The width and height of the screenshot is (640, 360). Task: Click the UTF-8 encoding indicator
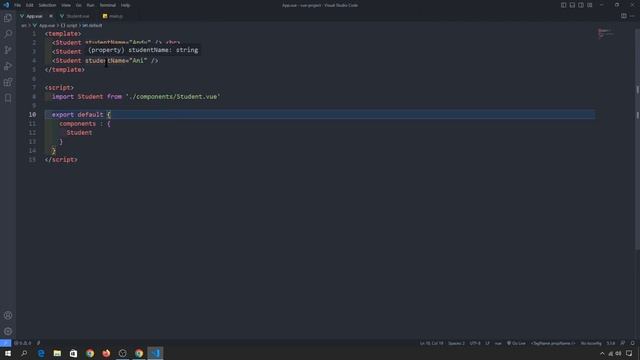[x=475, y=343]
